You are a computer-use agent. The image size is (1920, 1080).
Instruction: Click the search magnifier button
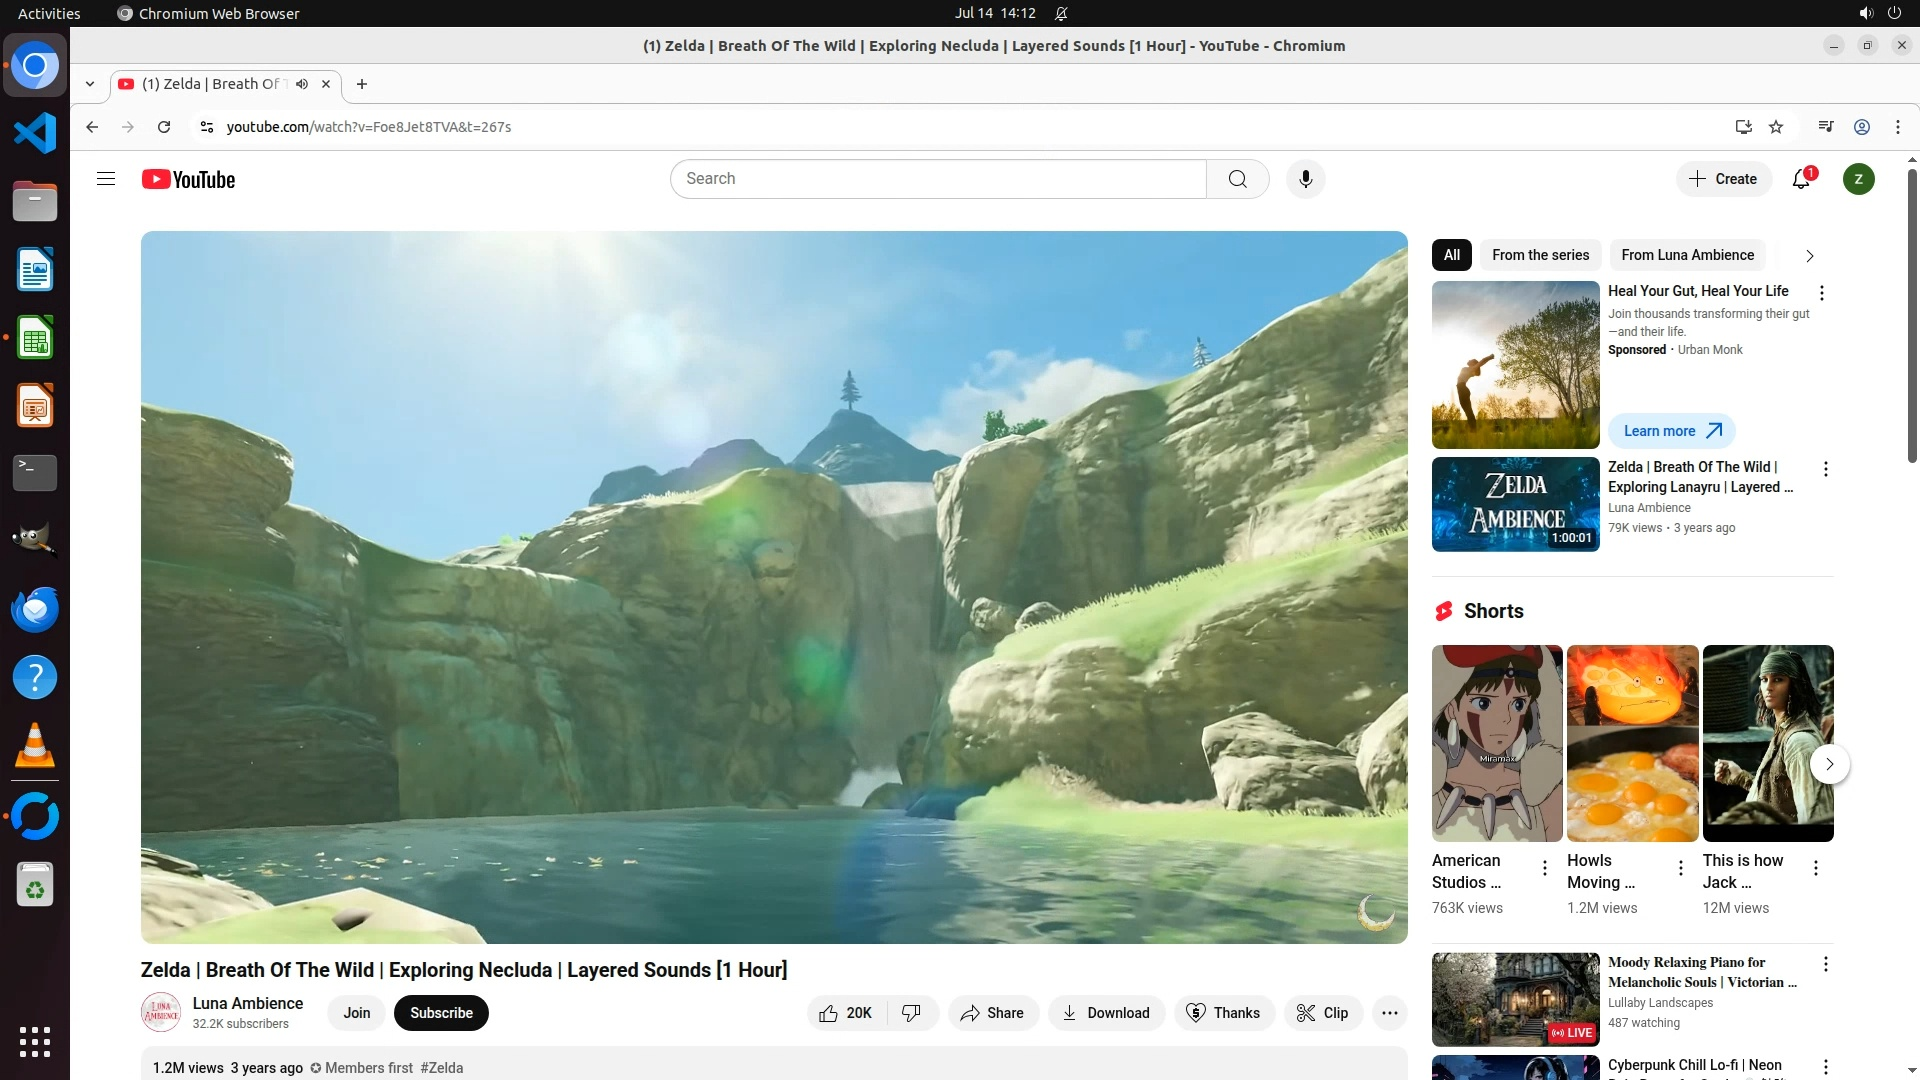coord(1237,179)
